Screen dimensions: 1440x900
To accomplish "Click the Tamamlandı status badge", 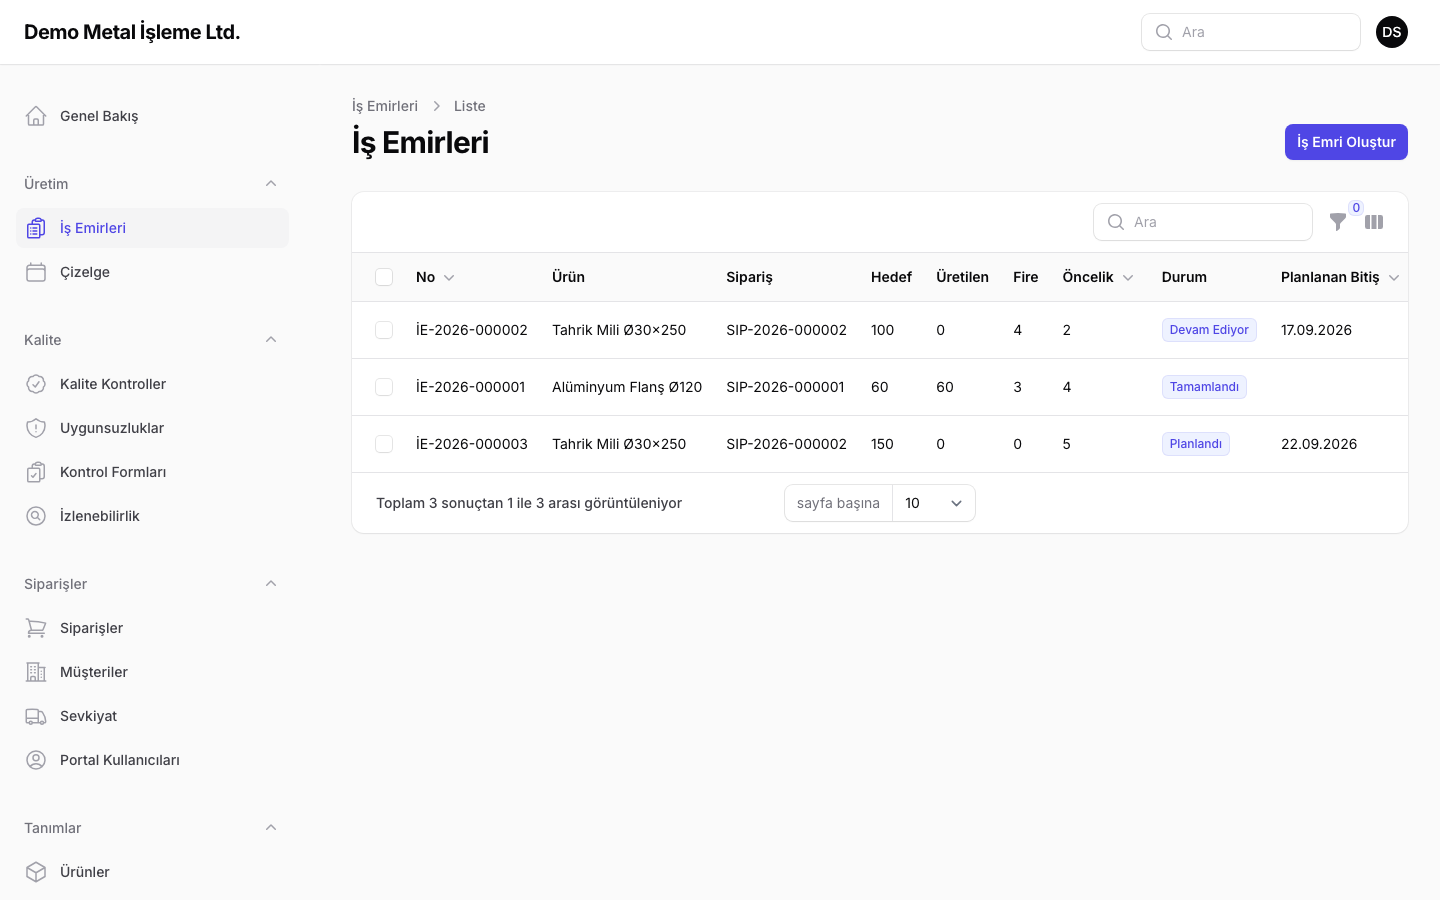I will click(1204, 387).
